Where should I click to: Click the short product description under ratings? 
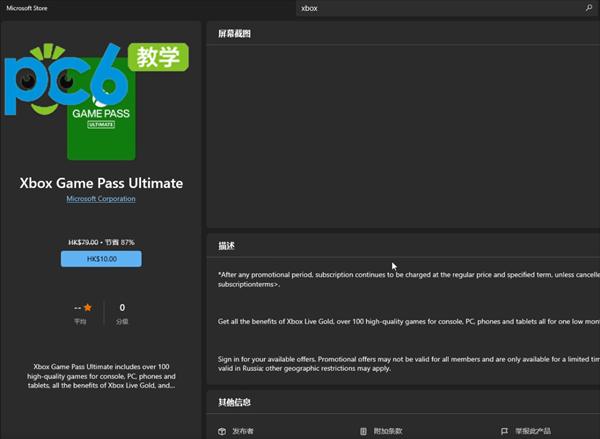click(x=101, y=376)
